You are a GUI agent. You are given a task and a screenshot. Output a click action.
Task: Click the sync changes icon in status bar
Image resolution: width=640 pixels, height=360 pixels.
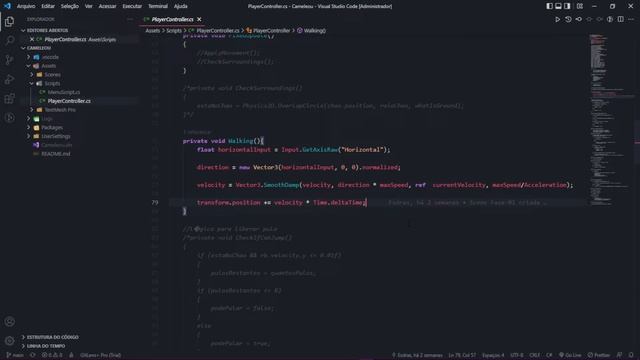click(x=33, y=355)
